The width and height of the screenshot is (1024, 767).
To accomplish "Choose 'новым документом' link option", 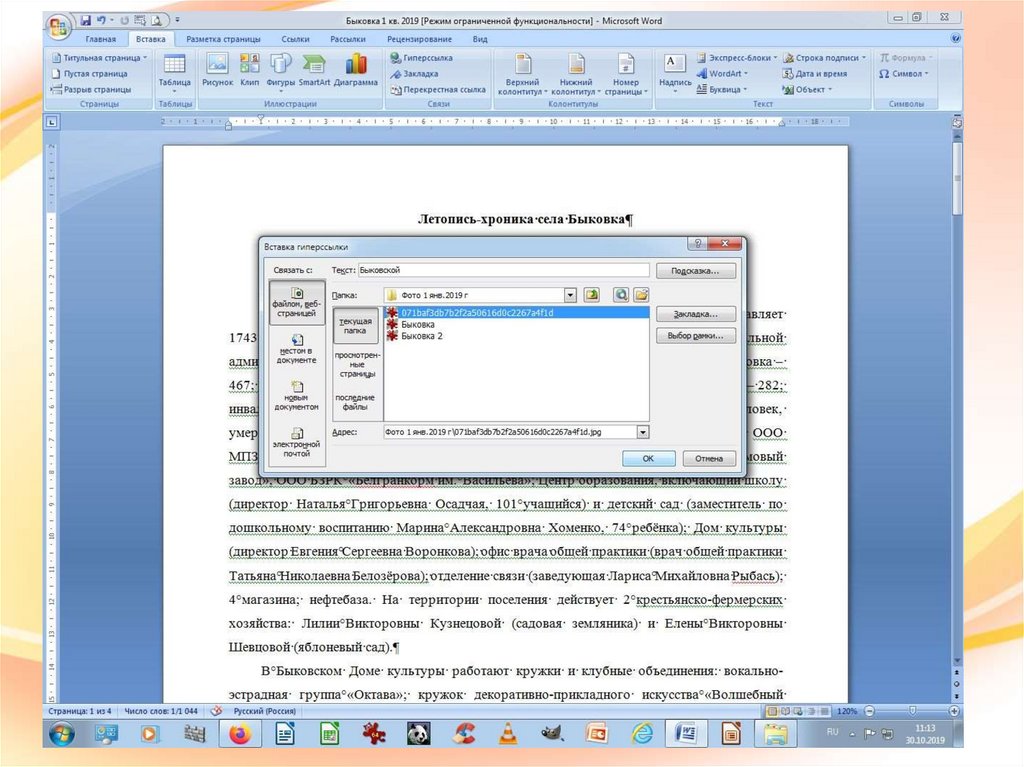I will pyautogui.click(x=297, y=396).
